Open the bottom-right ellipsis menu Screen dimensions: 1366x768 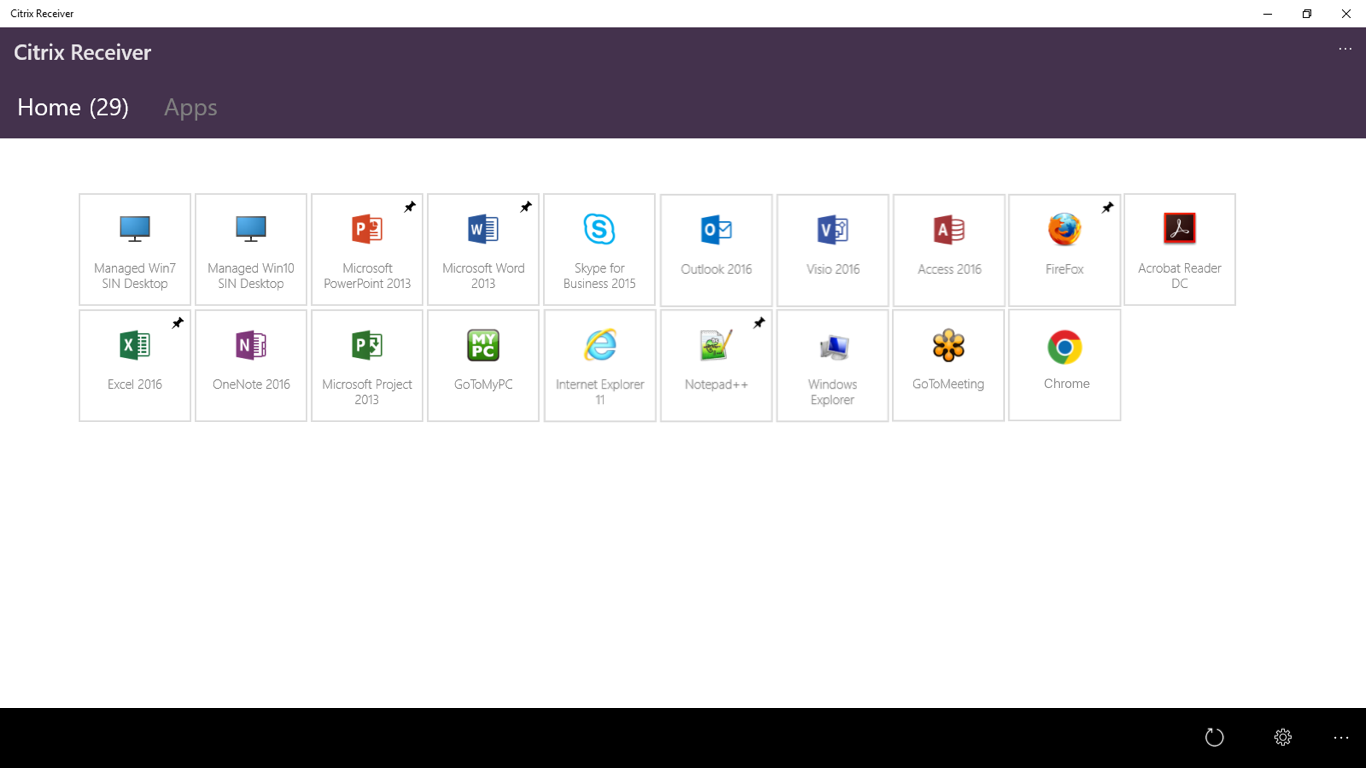click(x=1341, y=737)
